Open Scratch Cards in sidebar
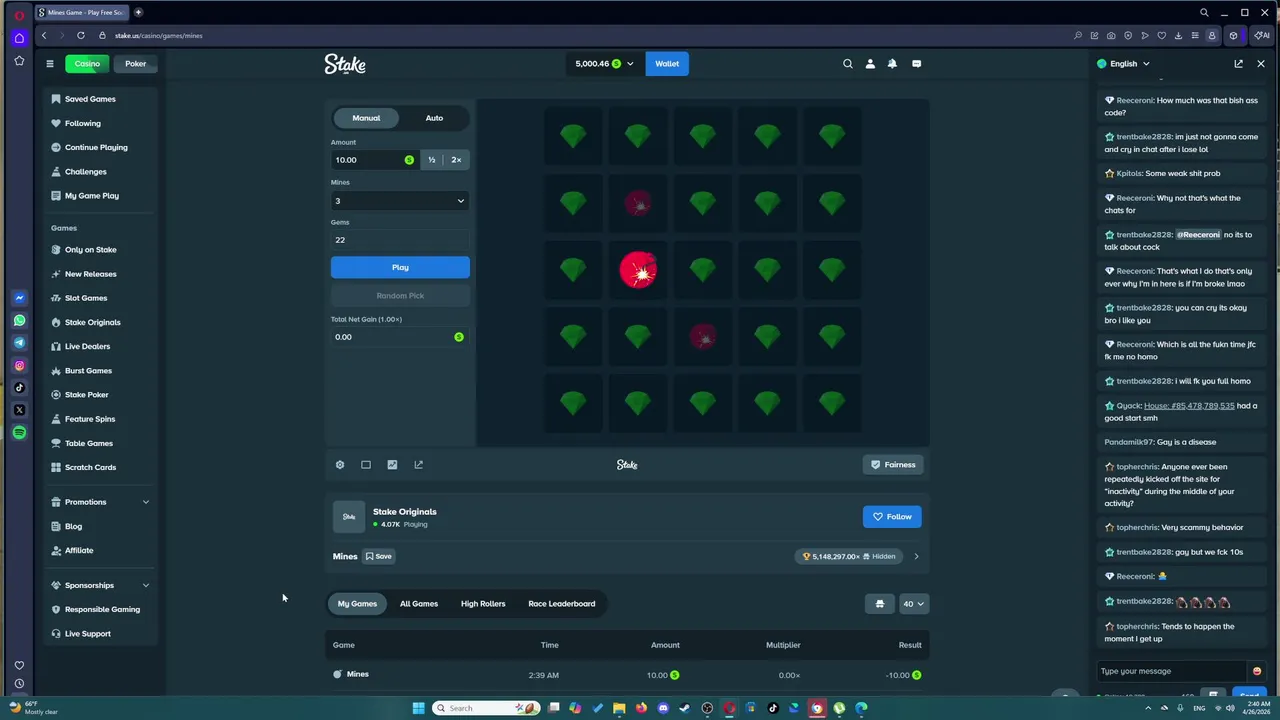This screenshot has height=720, width=1280. point(90,467)
